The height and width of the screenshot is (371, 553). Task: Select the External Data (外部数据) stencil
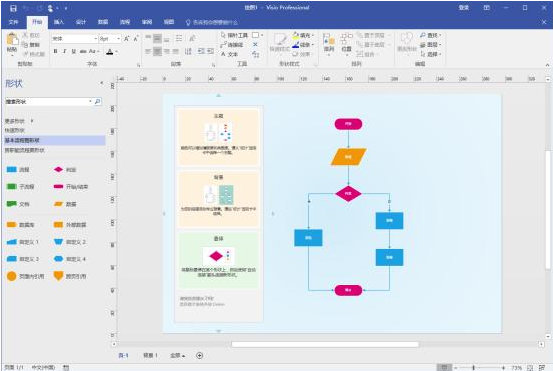click(70, 225)
